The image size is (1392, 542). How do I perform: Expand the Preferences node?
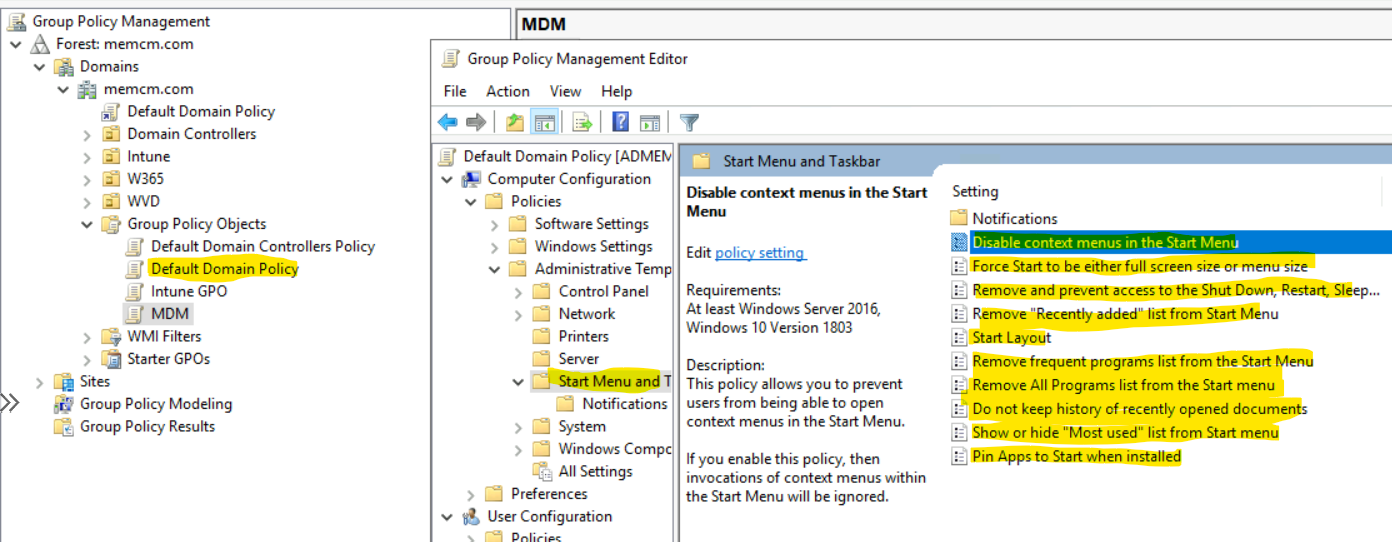click(471, 494)
